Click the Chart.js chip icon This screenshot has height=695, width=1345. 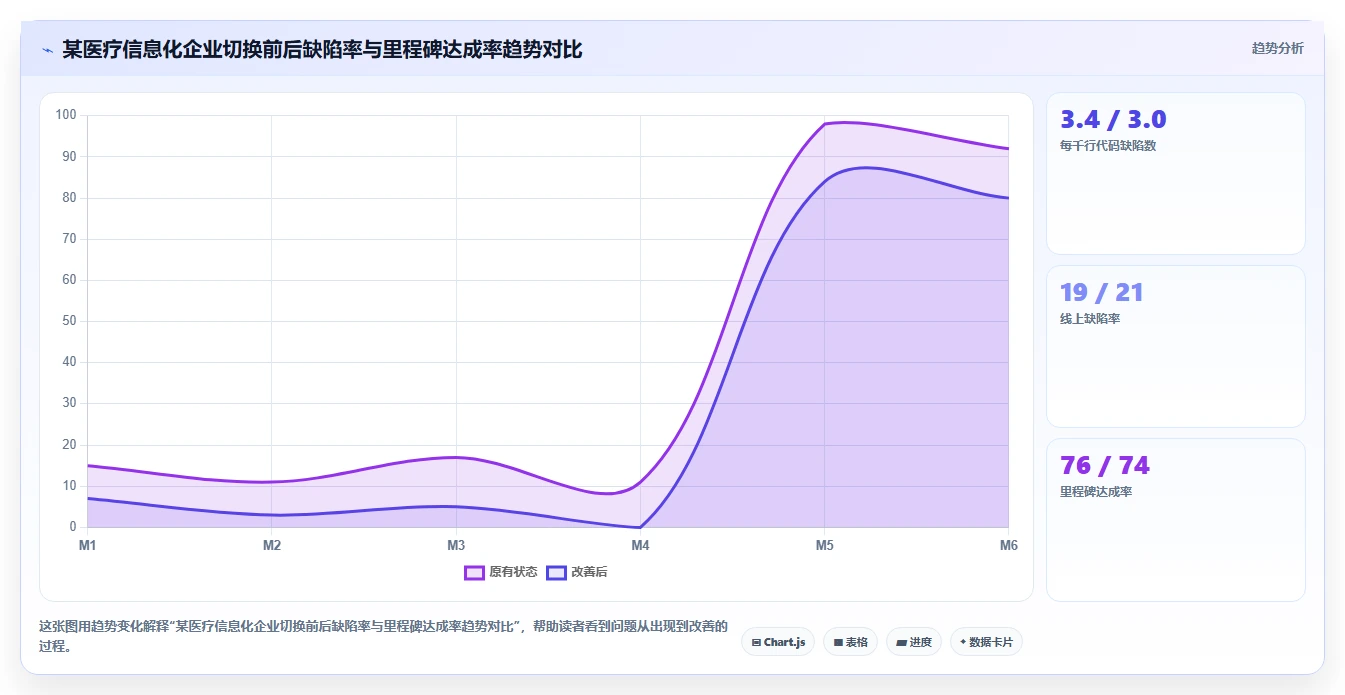point(756,642)
